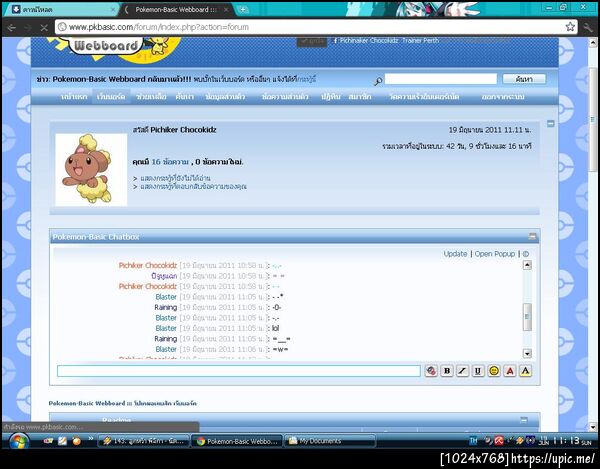Image resolution: width=600 pixels, height=469 pixels.
Task: Click the chatbox scrollbar up arrow
Action: [x=527, y=265]
